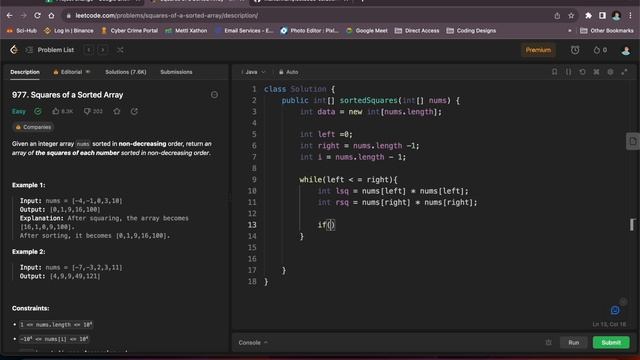The width and height of the screenshot is (640, 360).
Task: Toggle the browser side panel icon
Action: 602,16
